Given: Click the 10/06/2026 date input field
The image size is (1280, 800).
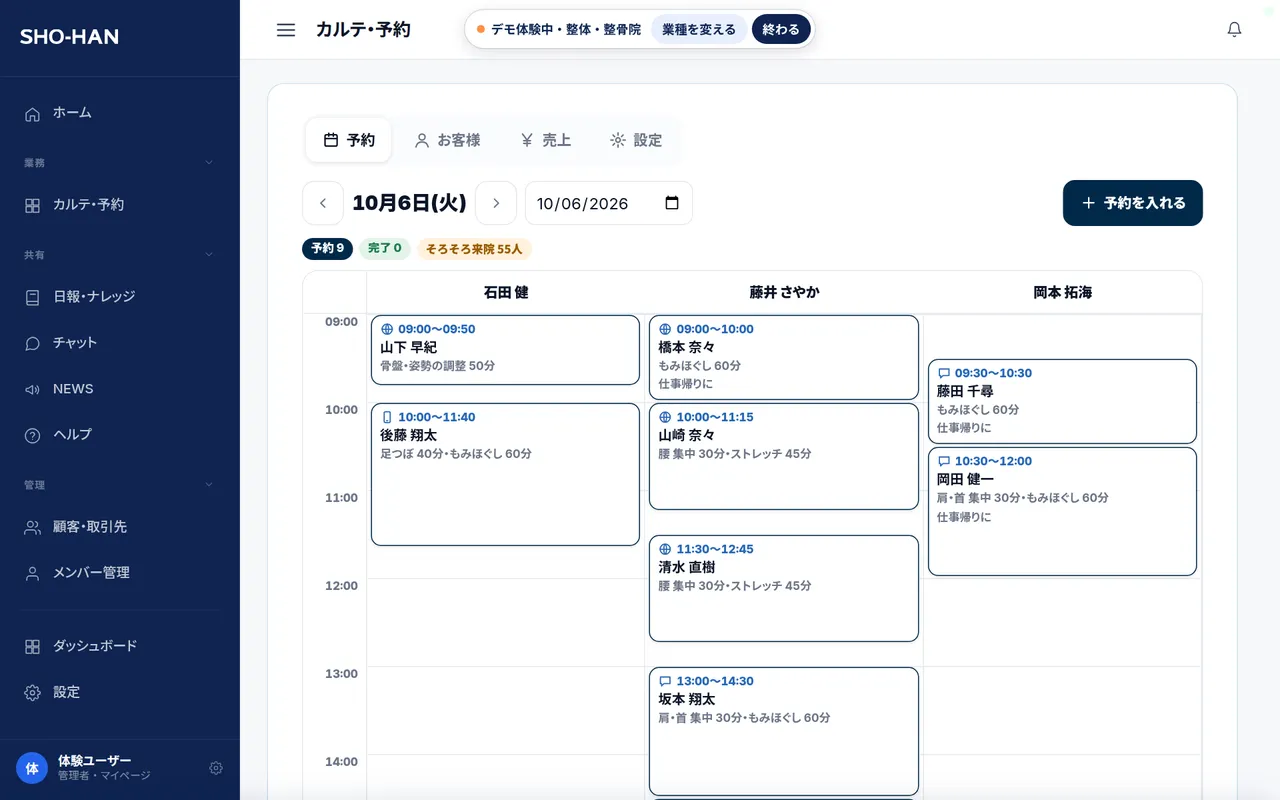Looking at the screenshot, I should (x=609, y=203).
